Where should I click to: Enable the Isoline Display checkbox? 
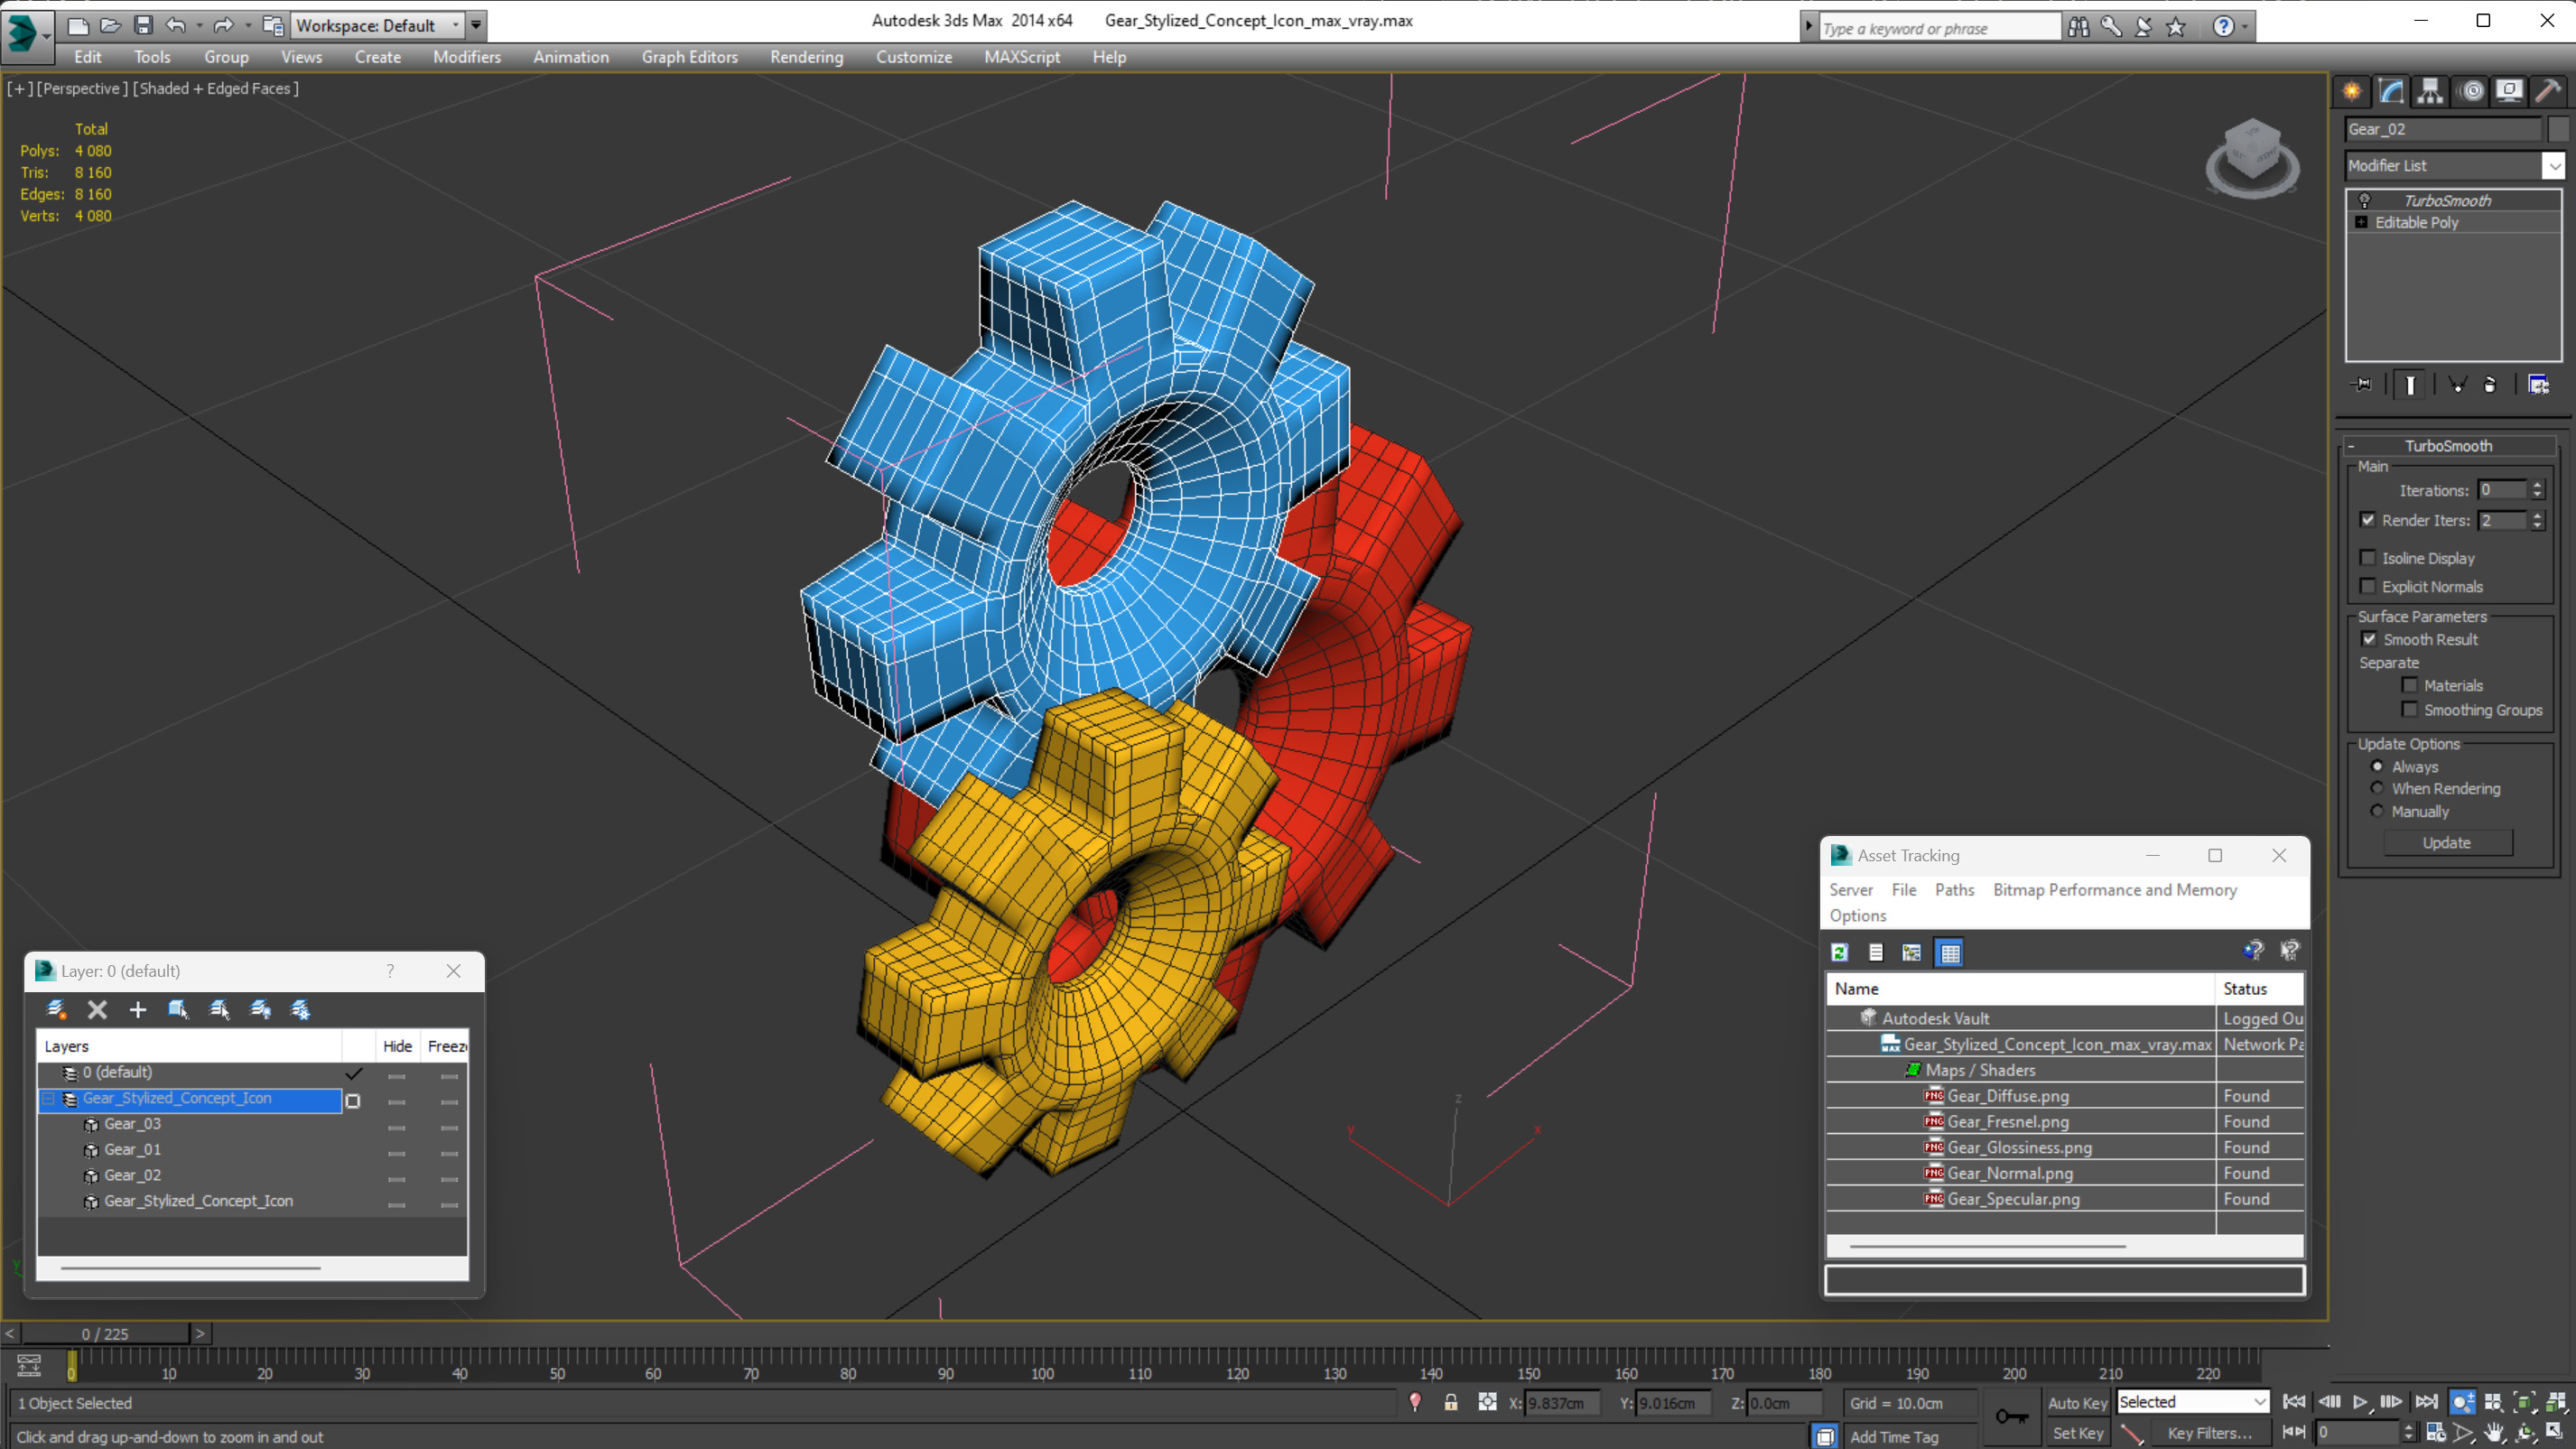tap(2367, 558)
